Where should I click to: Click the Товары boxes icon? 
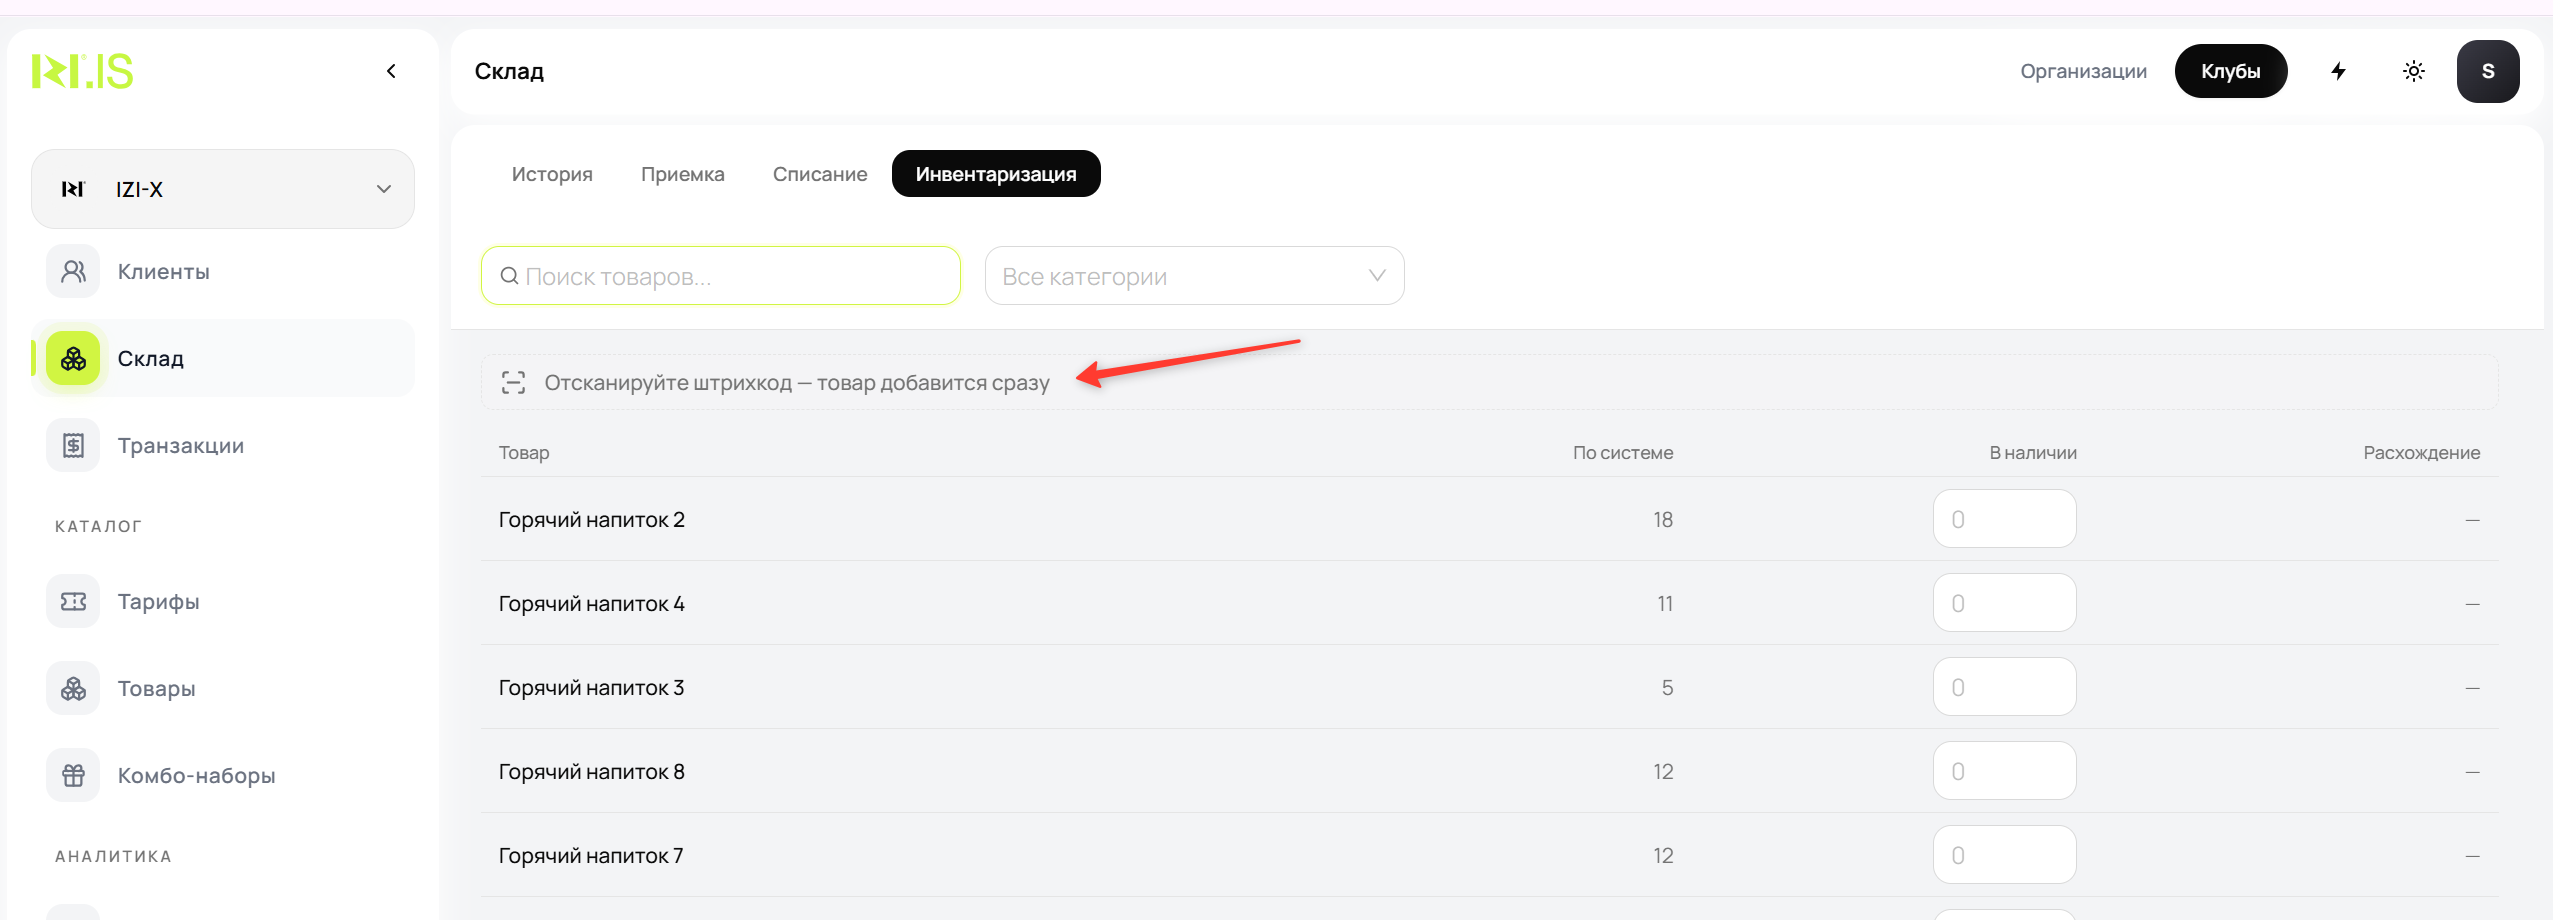(x=73, y=688)
